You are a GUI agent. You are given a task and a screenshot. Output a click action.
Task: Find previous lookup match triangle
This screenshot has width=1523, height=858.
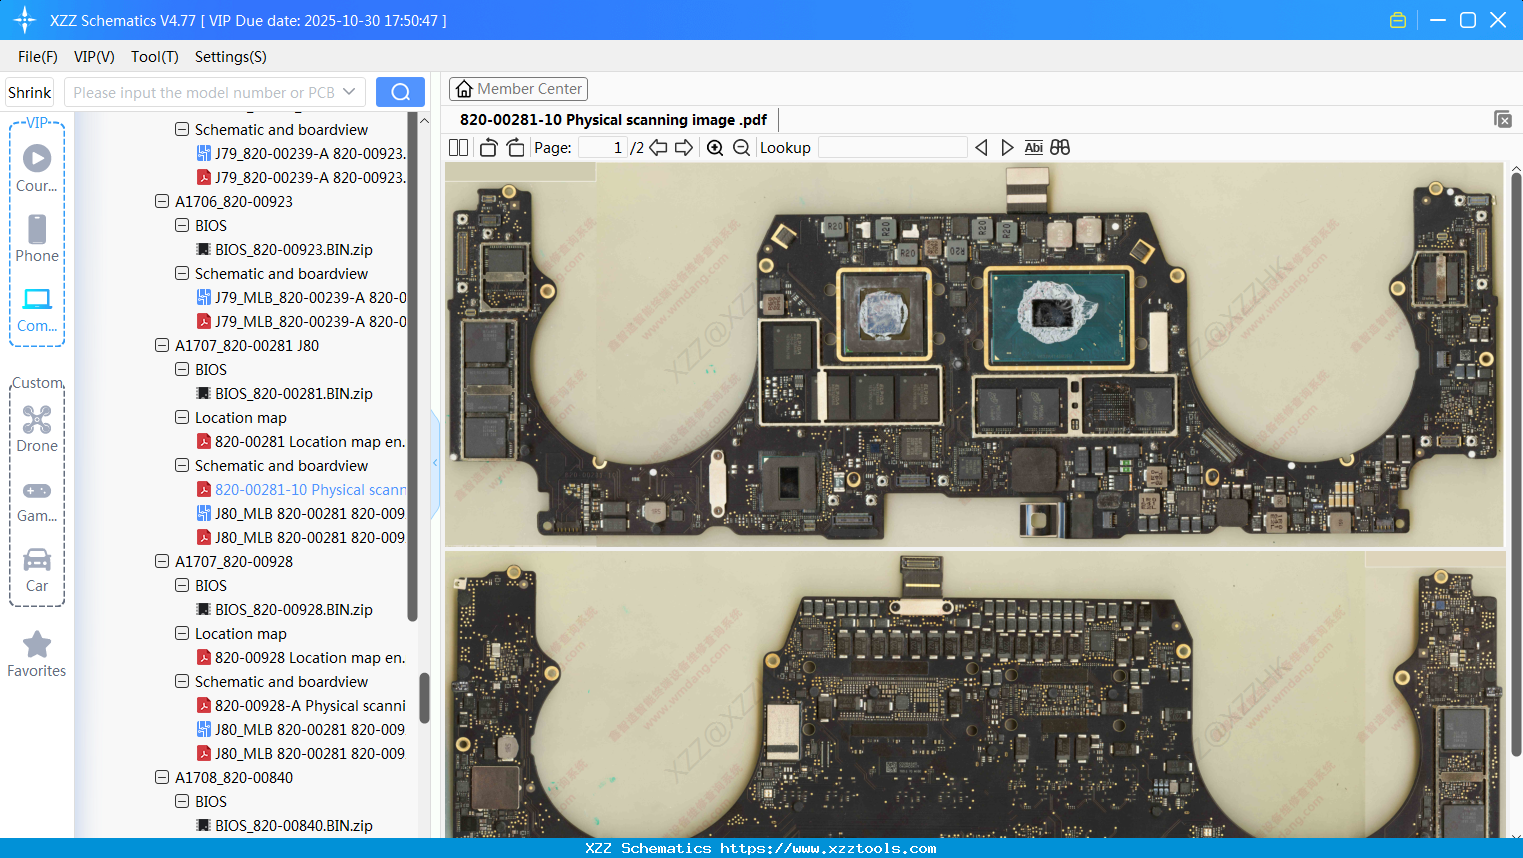pos(981,148)
